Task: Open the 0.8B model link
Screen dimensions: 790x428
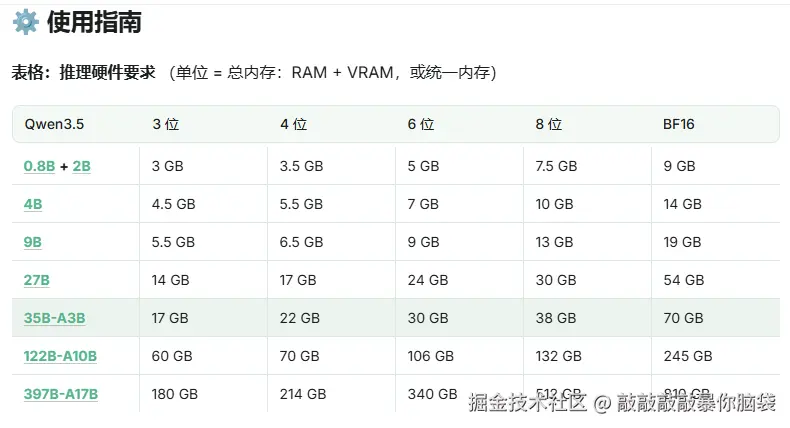Action: click(x=40, y=166)
